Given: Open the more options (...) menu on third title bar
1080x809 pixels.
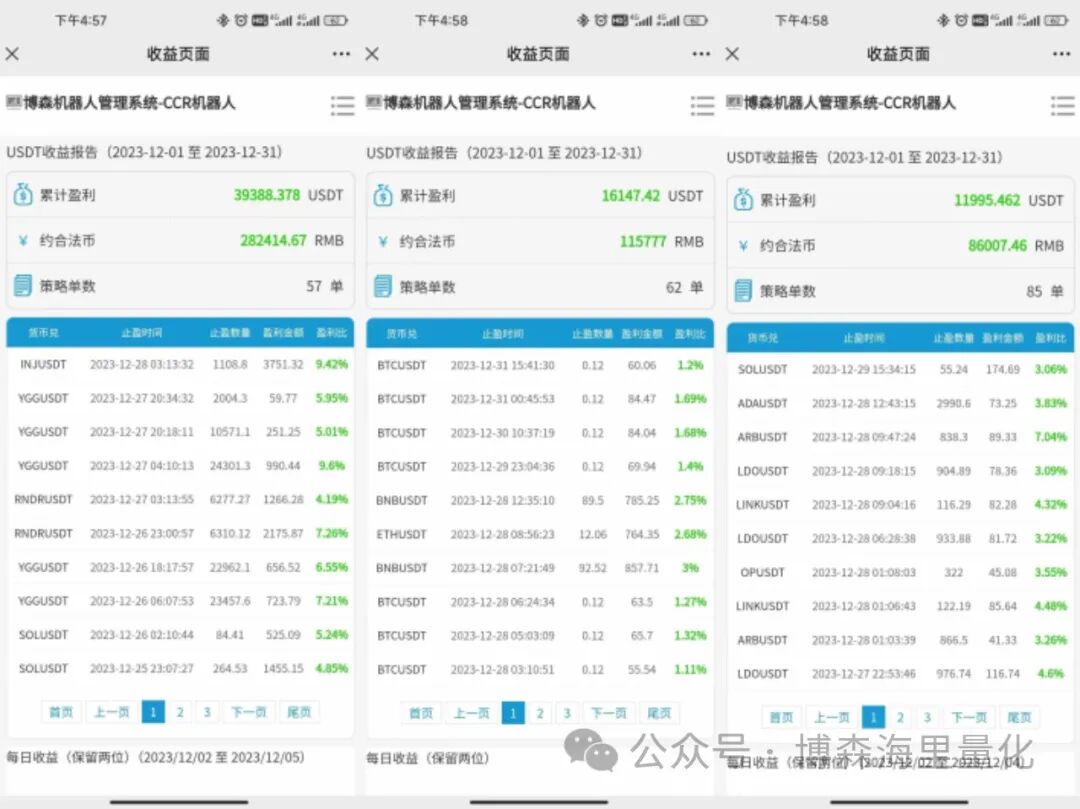Looking at the screenshot, I should pos(1059,54).
